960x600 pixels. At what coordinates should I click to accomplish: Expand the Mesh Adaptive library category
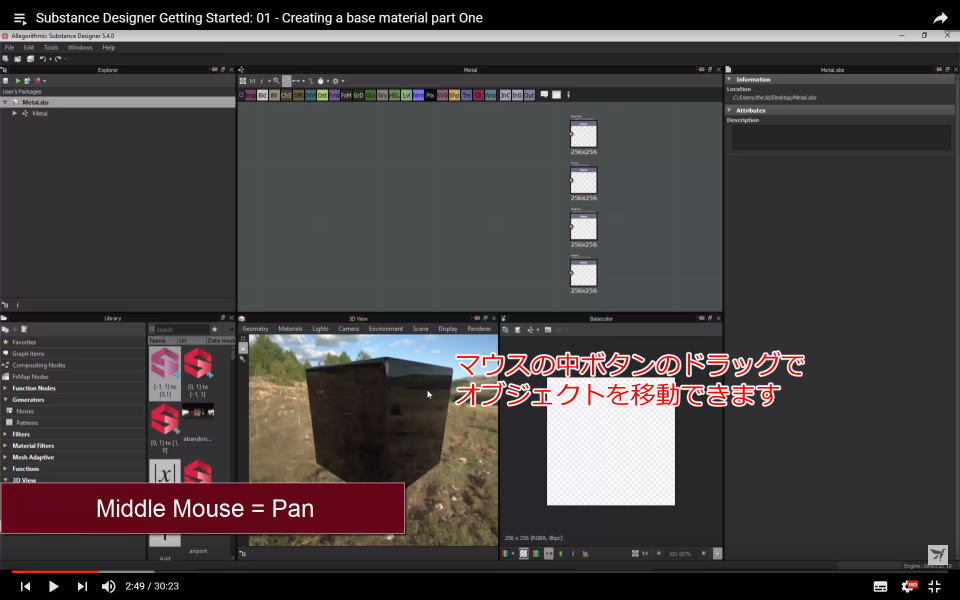6,457
